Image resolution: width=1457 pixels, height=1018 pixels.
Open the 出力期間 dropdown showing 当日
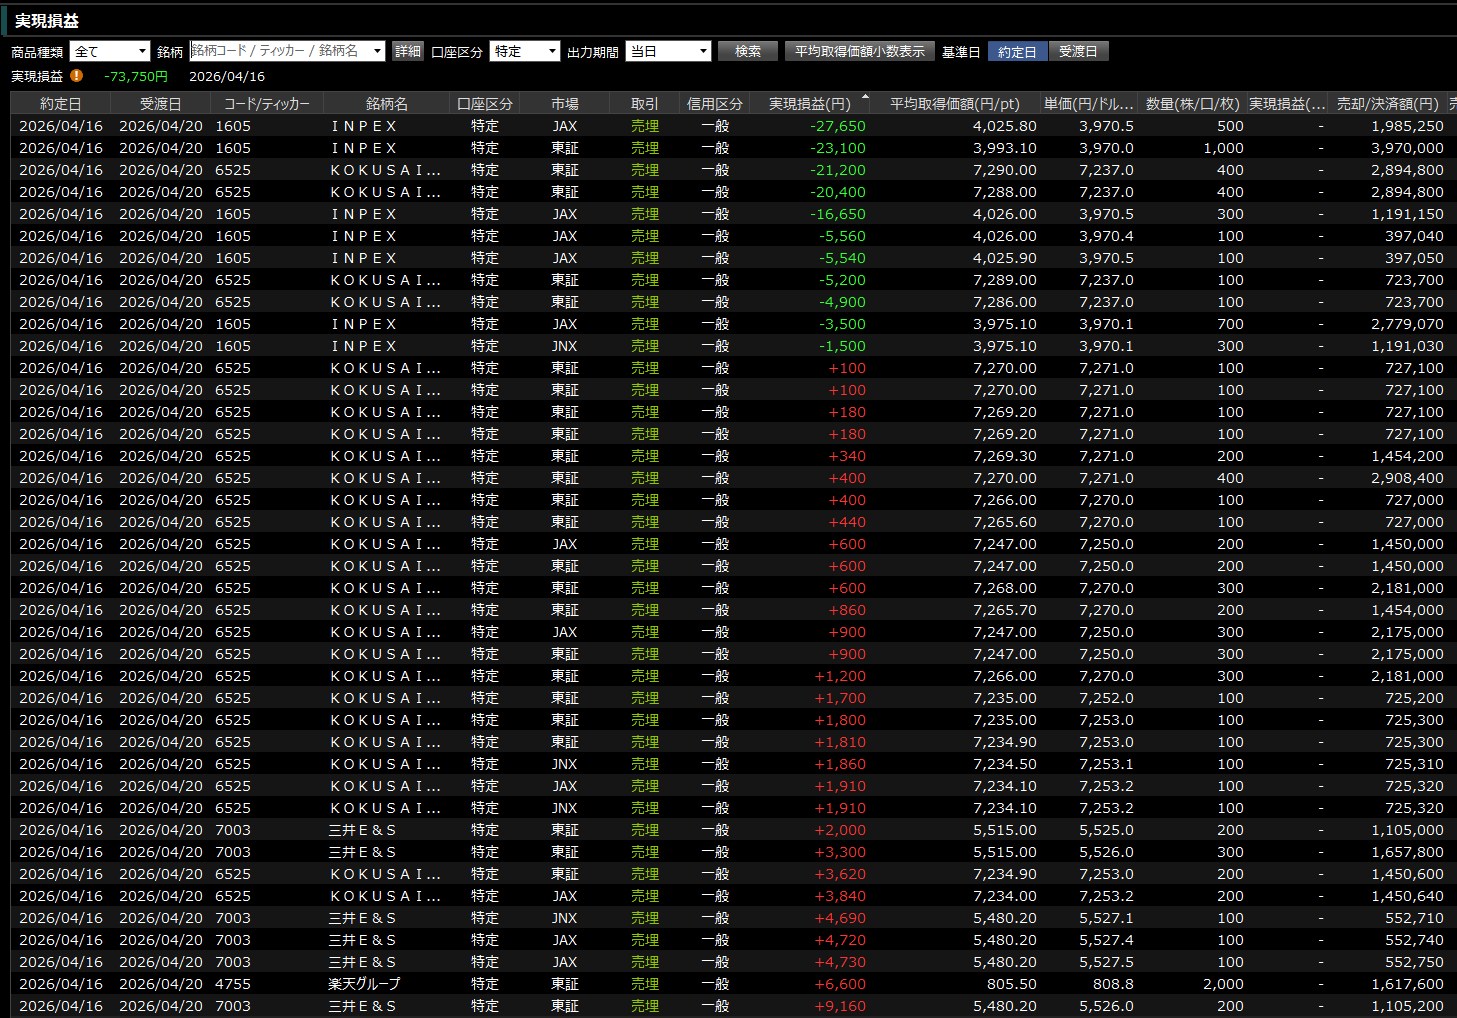(667, 52)
